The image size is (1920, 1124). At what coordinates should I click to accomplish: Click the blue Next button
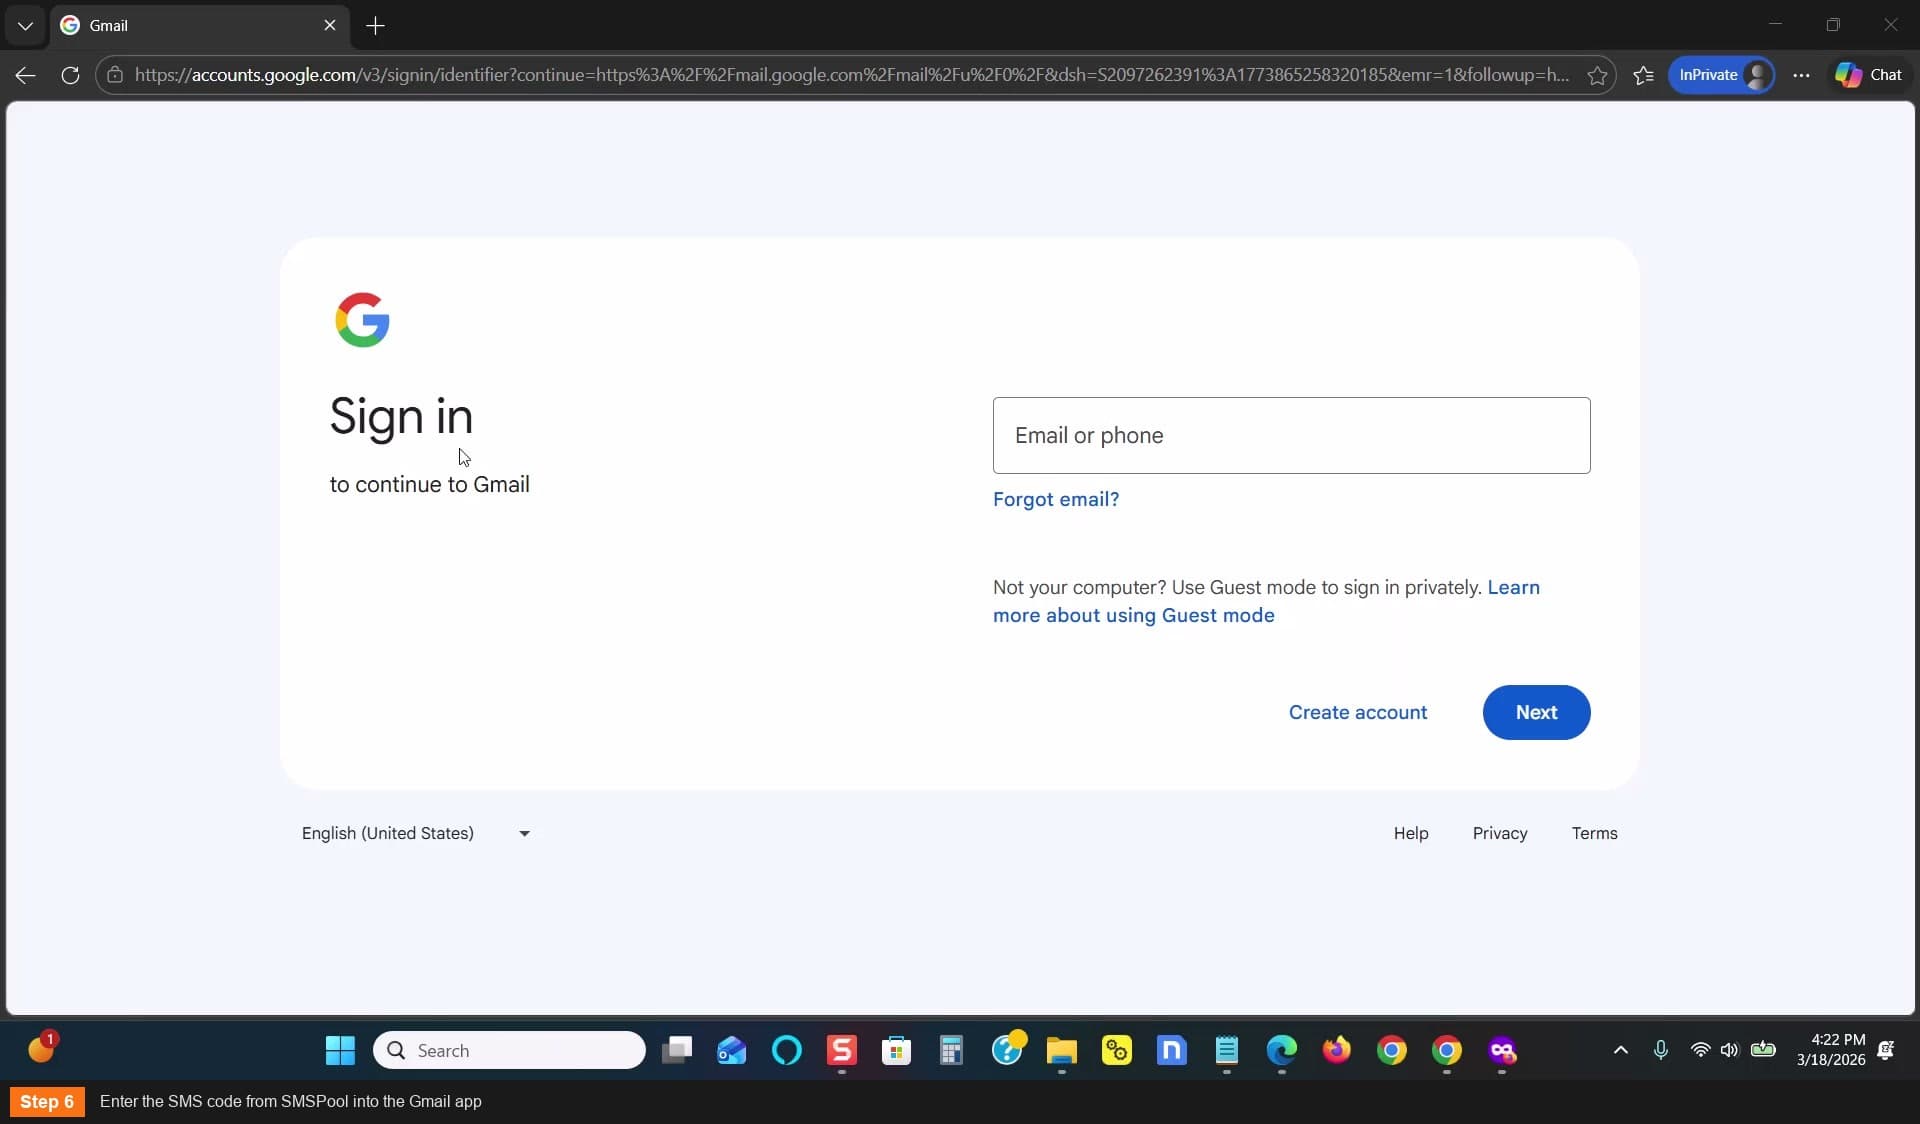pos(1536,712)
